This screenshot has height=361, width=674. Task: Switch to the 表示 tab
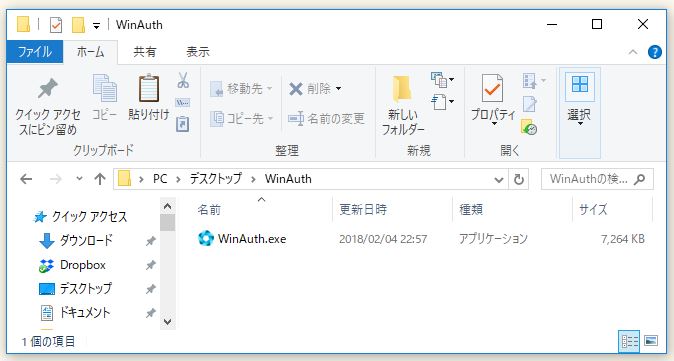(x=198, y=52)
